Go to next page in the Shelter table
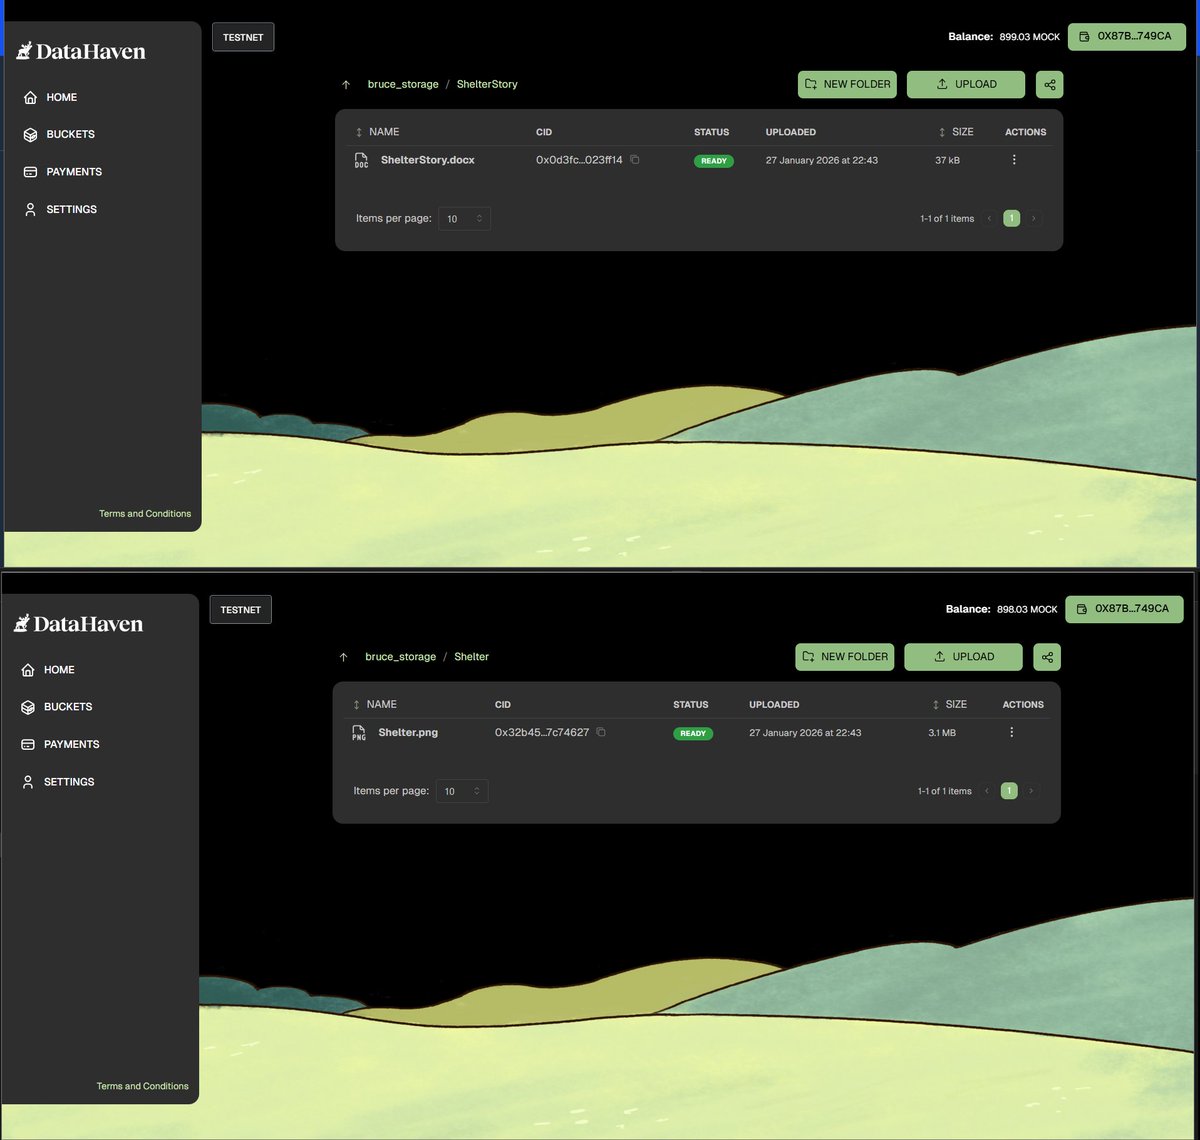This screenshot has height=1140, width=1200. coord(1031,791)
